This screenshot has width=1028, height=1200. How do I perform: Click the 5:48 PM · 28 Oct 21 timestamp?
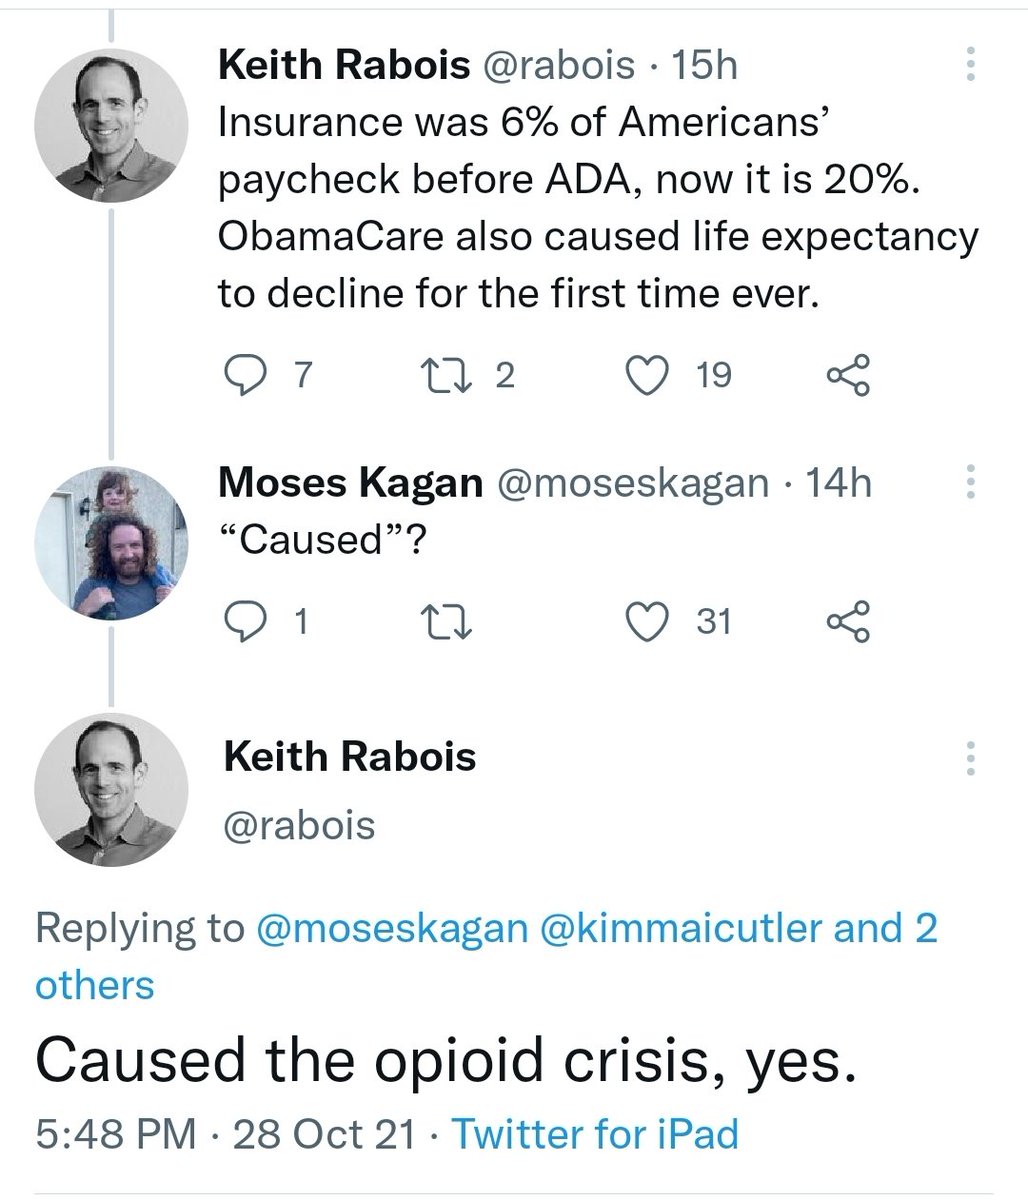tap(225, 1134)
